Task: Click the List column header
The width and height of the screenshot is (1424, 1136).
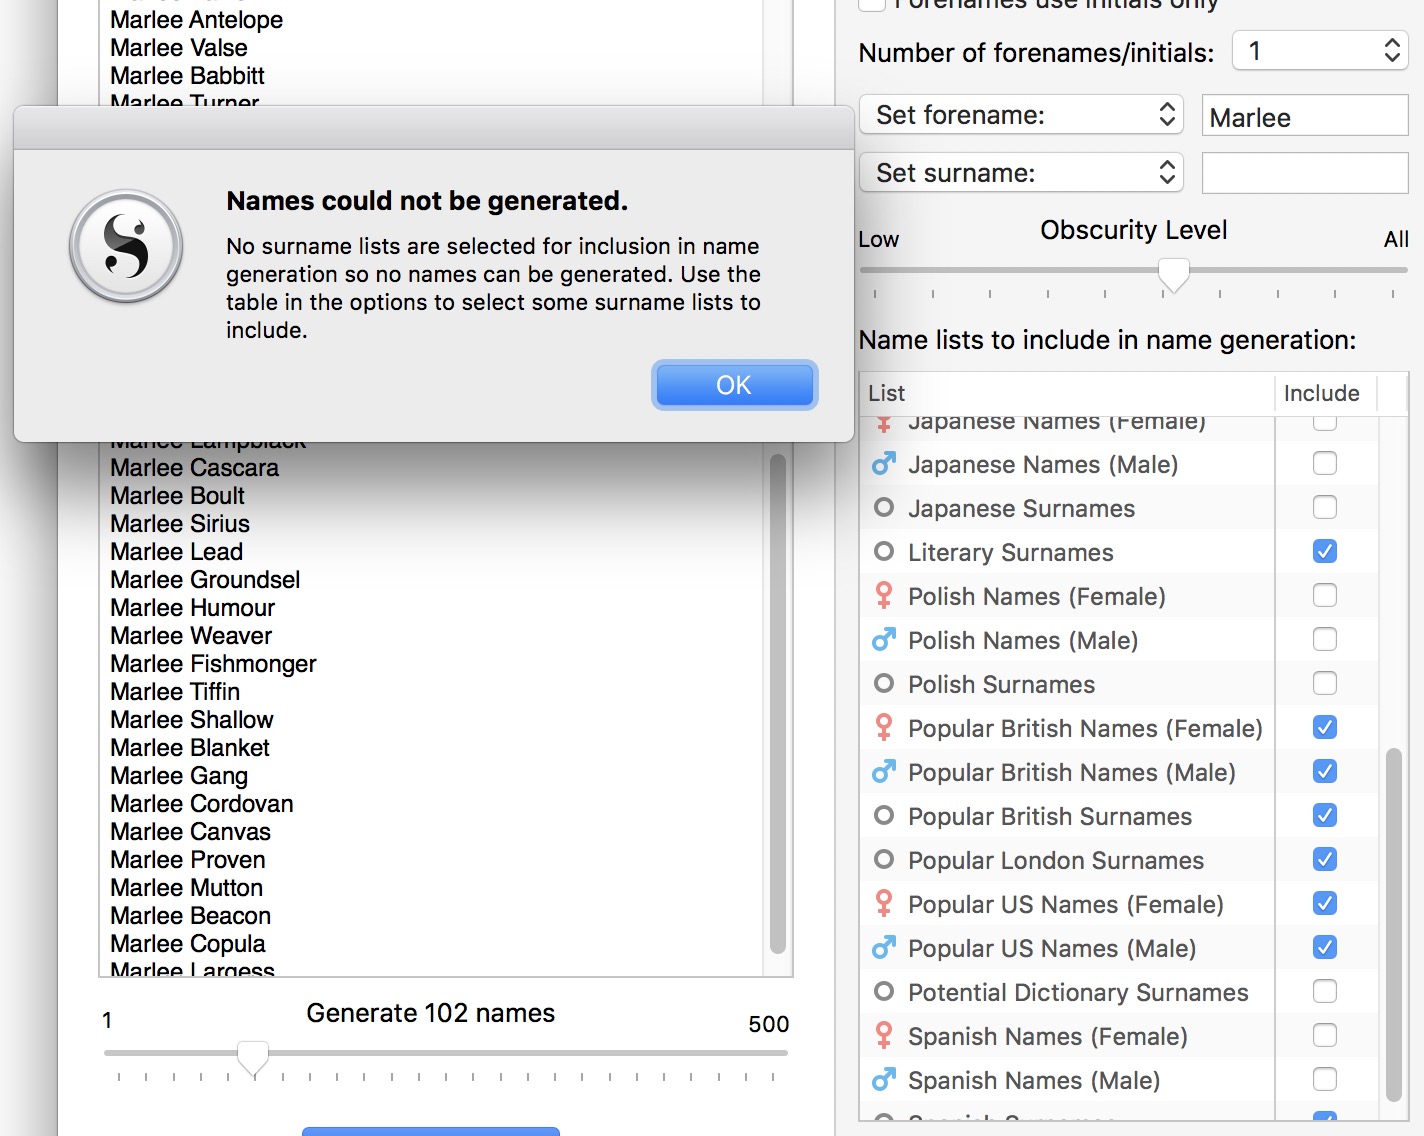Action: click(1065, 393)
